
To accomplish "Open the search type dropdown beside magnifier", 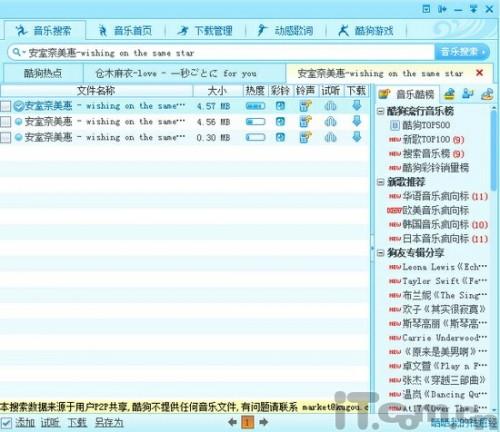I will (24, 53).
